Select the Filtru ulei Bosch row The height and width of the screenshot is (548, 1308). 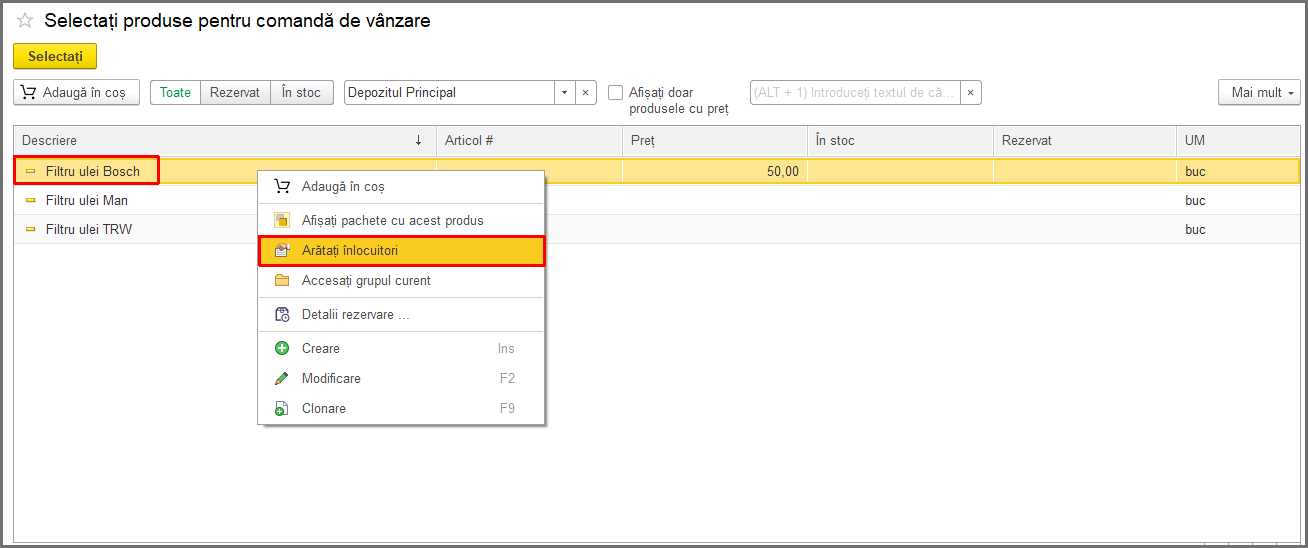656,171
